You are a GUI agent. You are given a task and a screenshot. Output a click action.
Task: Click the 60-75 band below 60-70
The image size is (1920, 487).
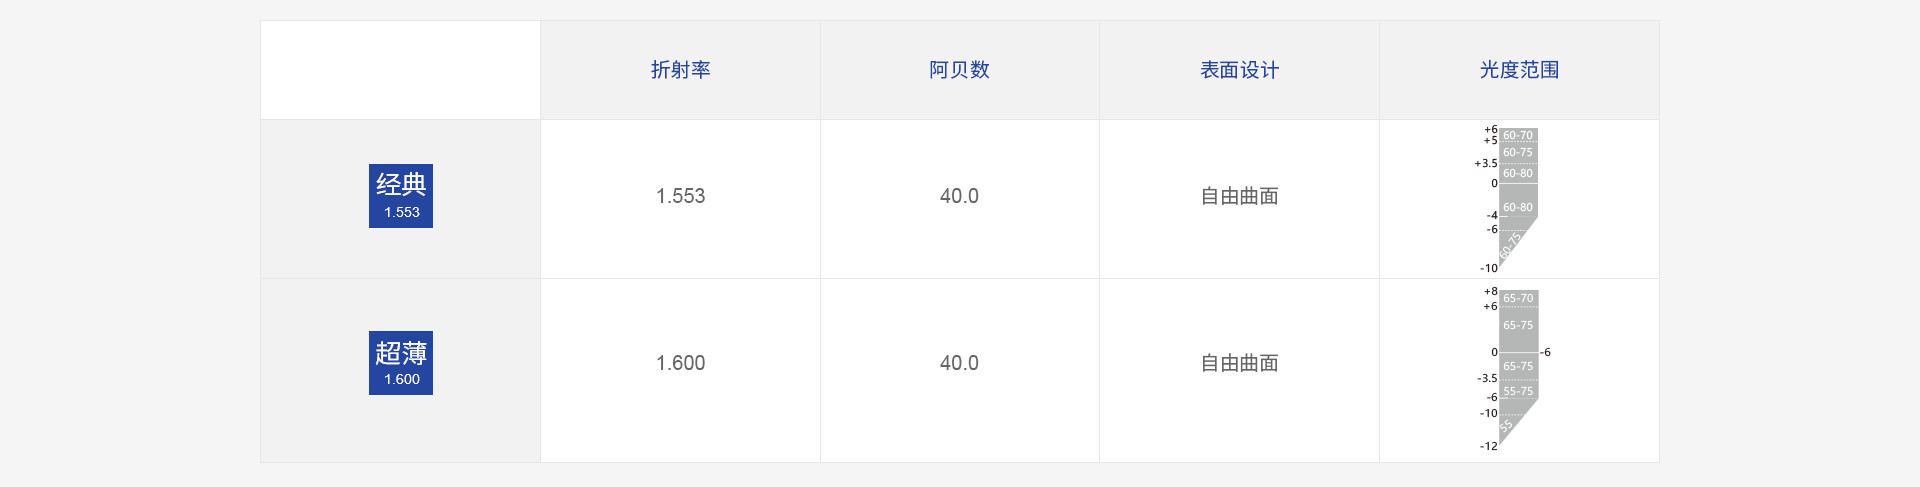point(1518,153)
